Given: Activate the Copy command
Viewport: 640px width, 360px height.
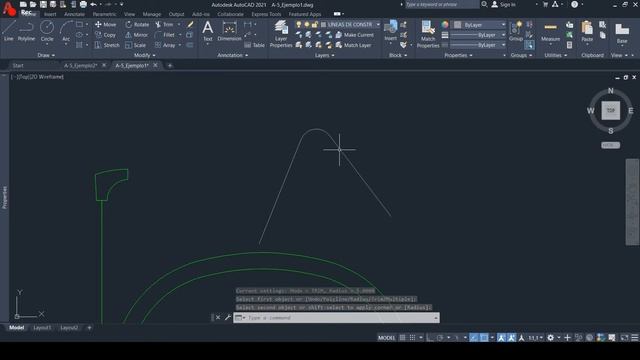Looking at the screenshot, I should [x=105, y=35].
